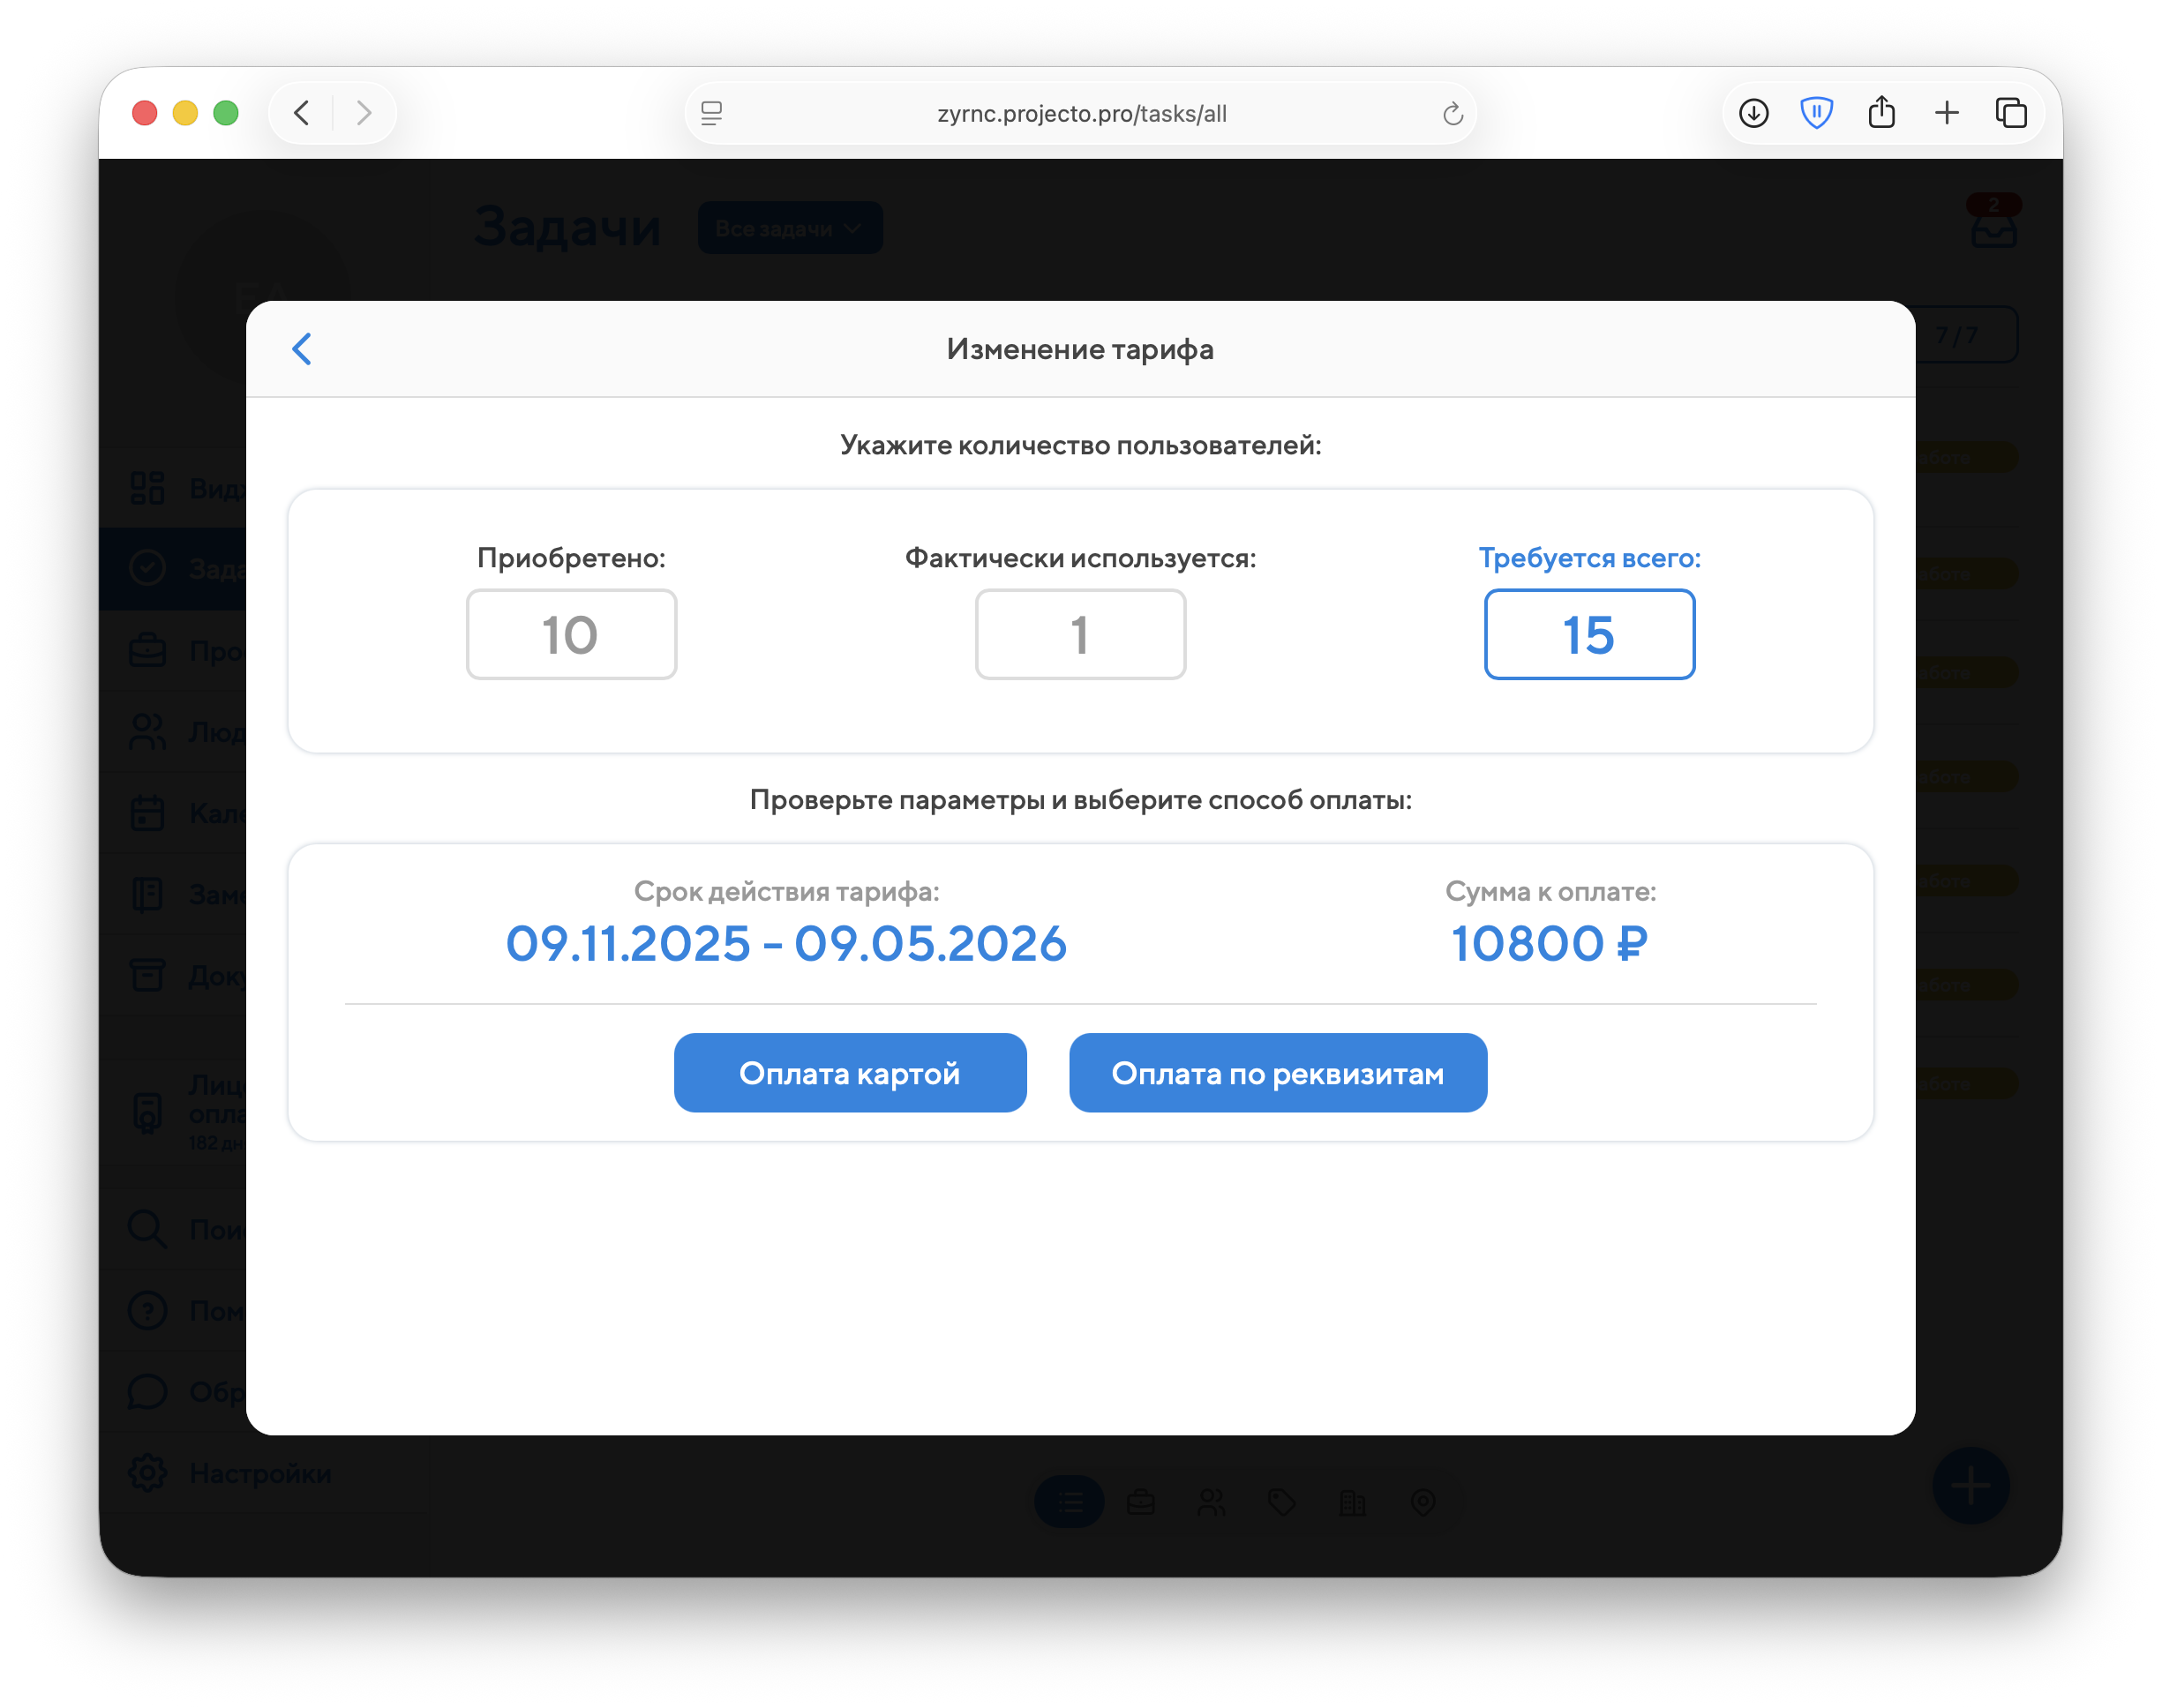The width and height of the screenshot is (2162, 1708).
Task: Open Safari downloads icon
Action: [x=1753, y=113]
